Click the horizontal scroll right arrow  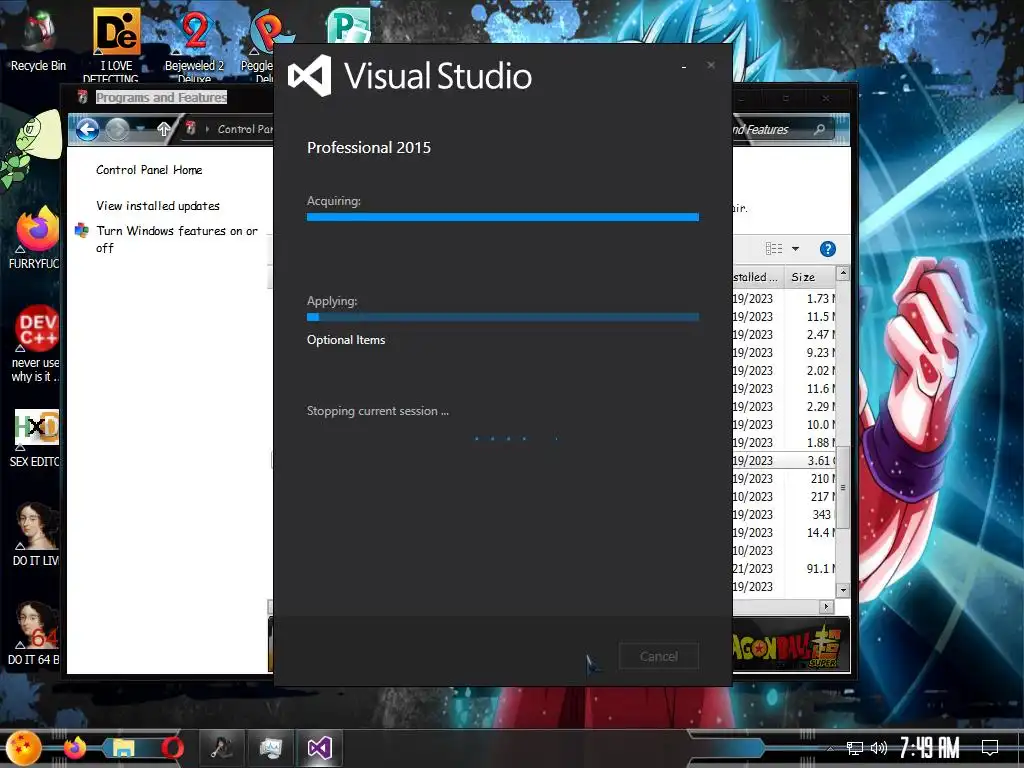click(x=827, y=607)
